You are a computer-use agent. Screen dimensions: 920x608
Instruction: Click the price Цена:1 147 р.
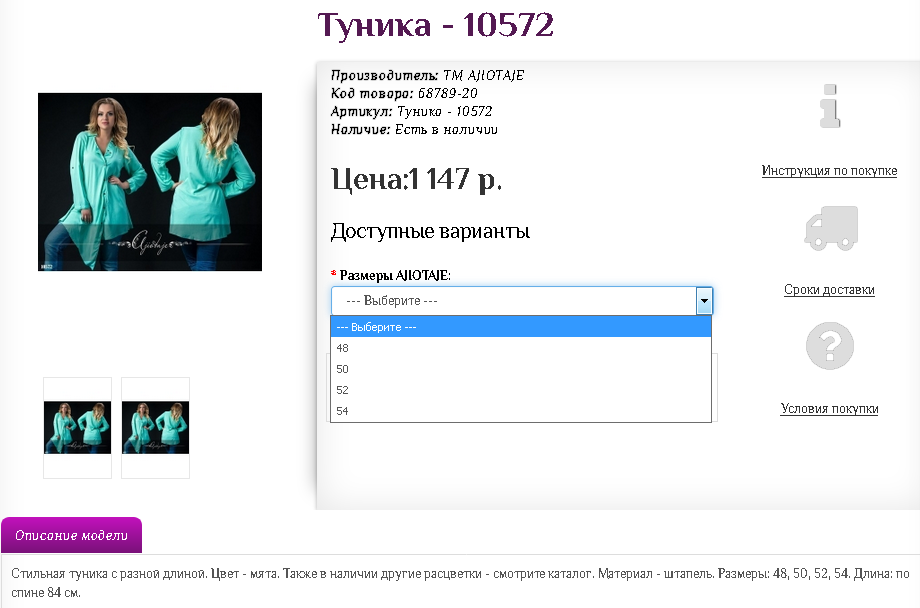pyautogui.click(x=417, y=179)
